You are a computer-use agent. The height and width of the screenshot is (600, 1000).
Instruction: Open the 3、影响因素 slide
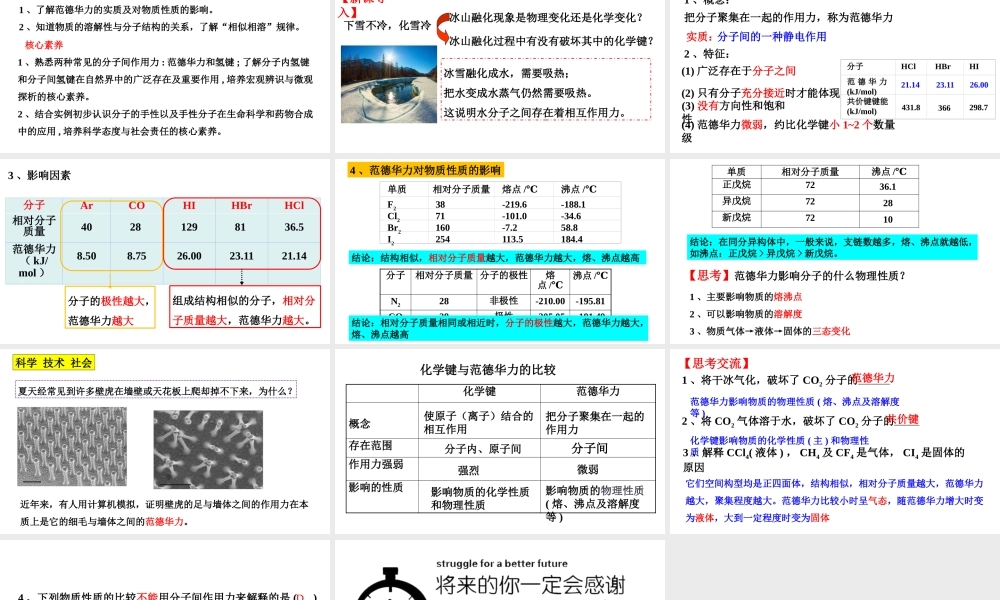(x=165, y=252)
